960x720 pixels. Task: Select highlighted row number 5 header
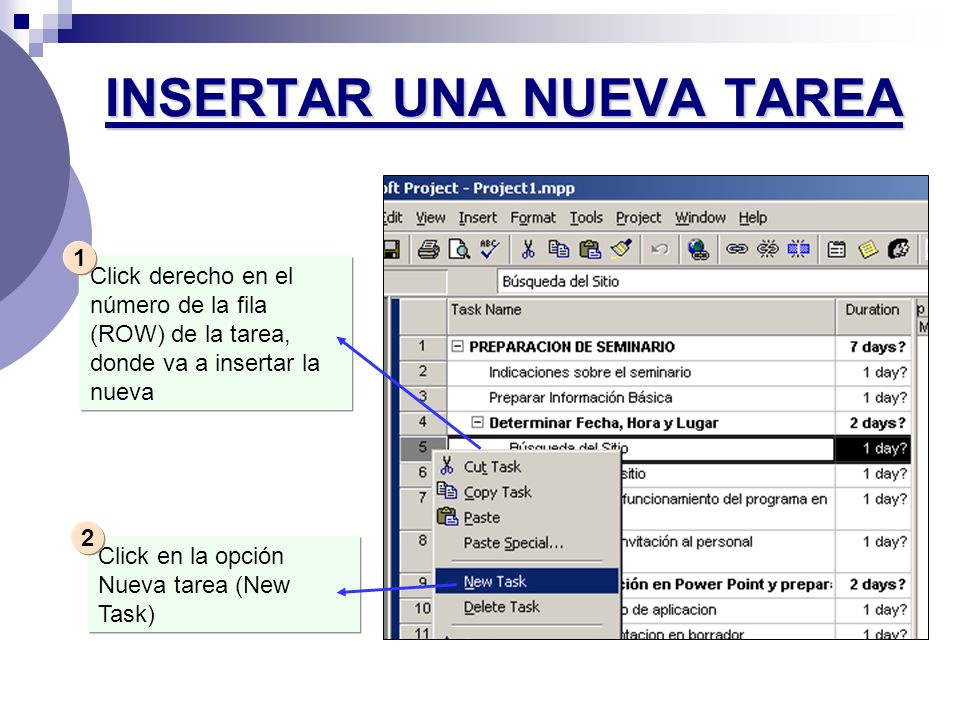[423, 448]
